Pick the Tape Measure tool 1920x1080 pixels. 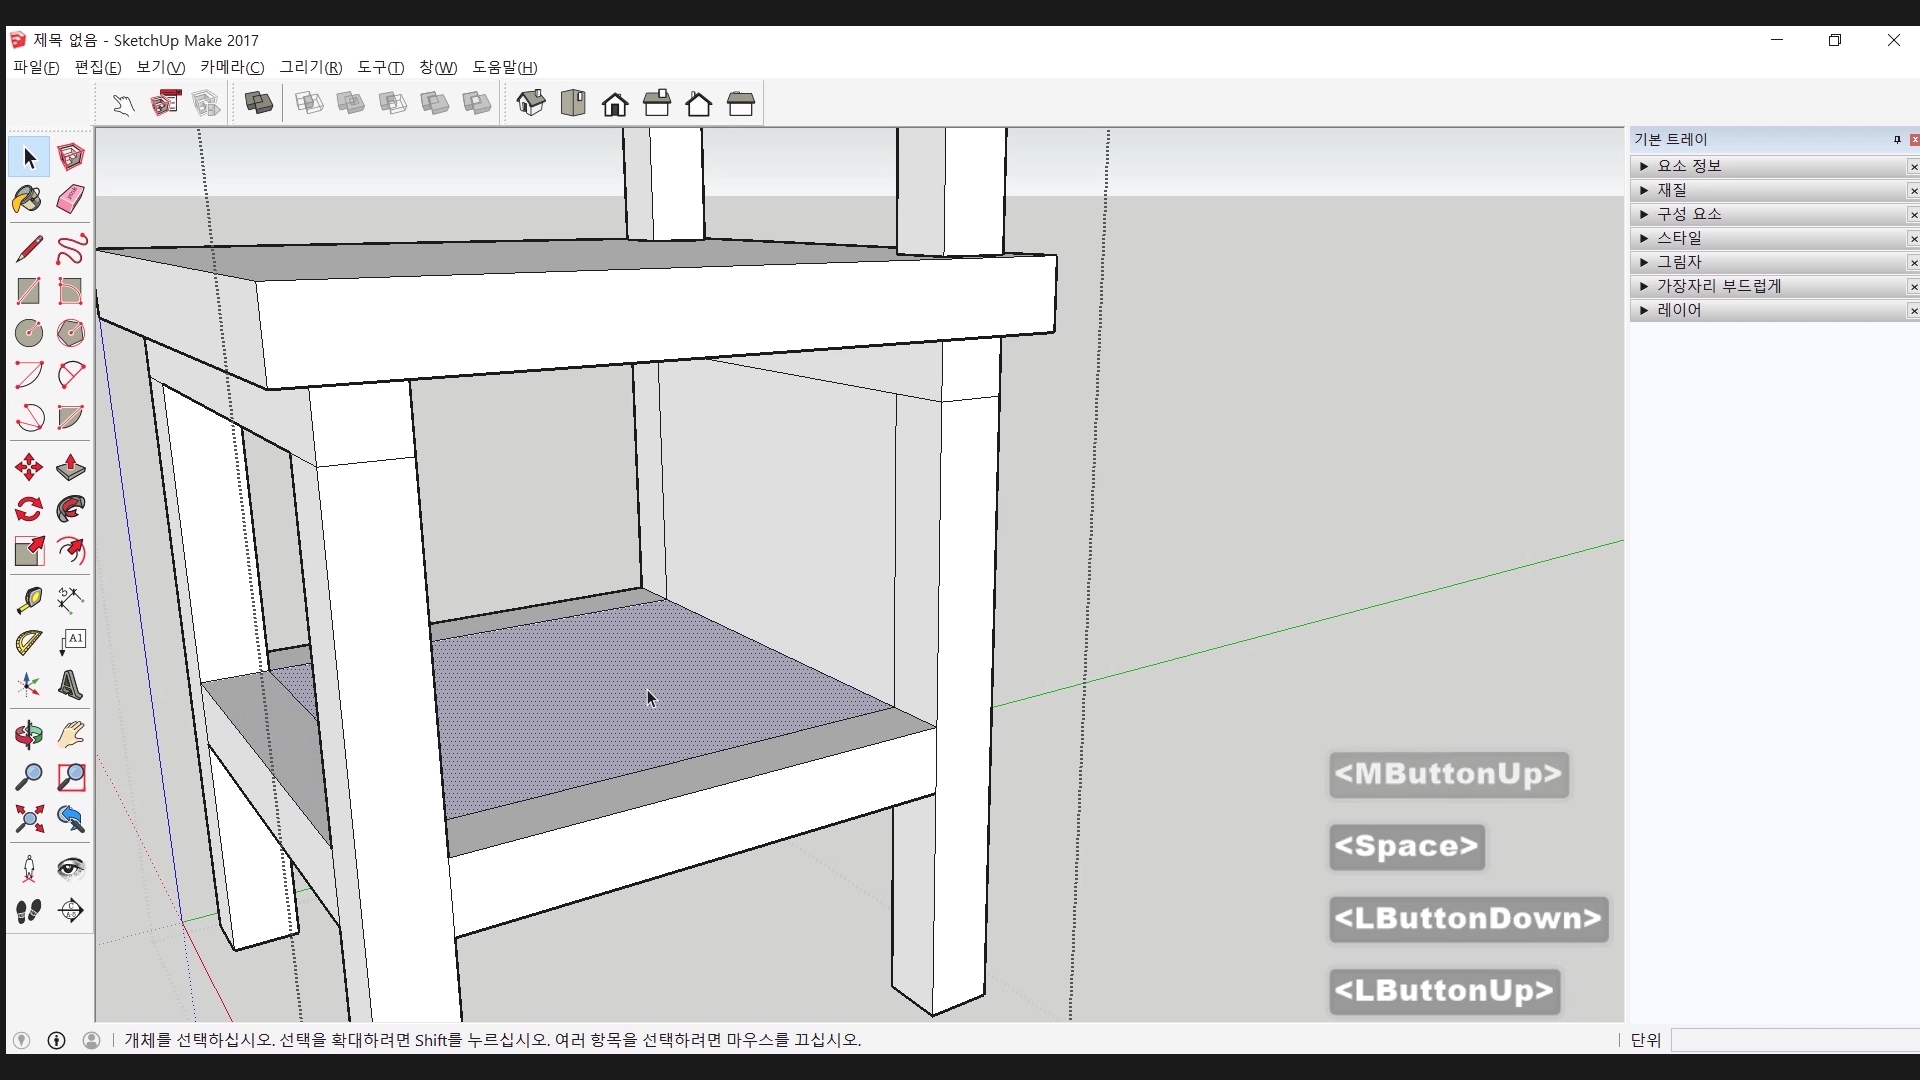click(x=28, y=600)
